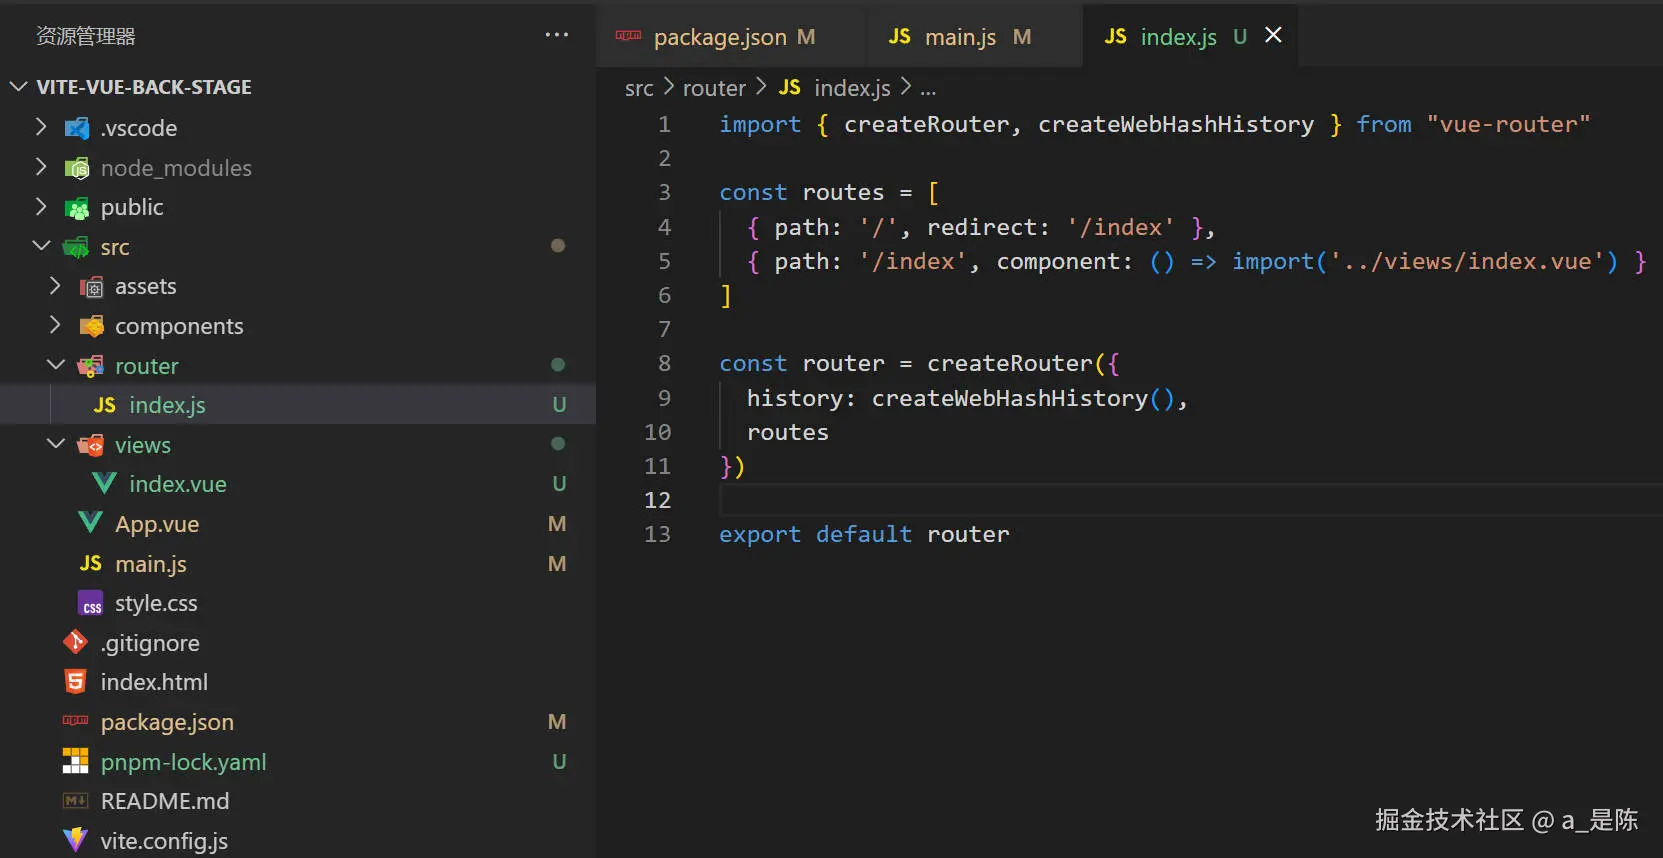Click the CSS icon of style.css
1663x858 pixels.
[91, 603]
